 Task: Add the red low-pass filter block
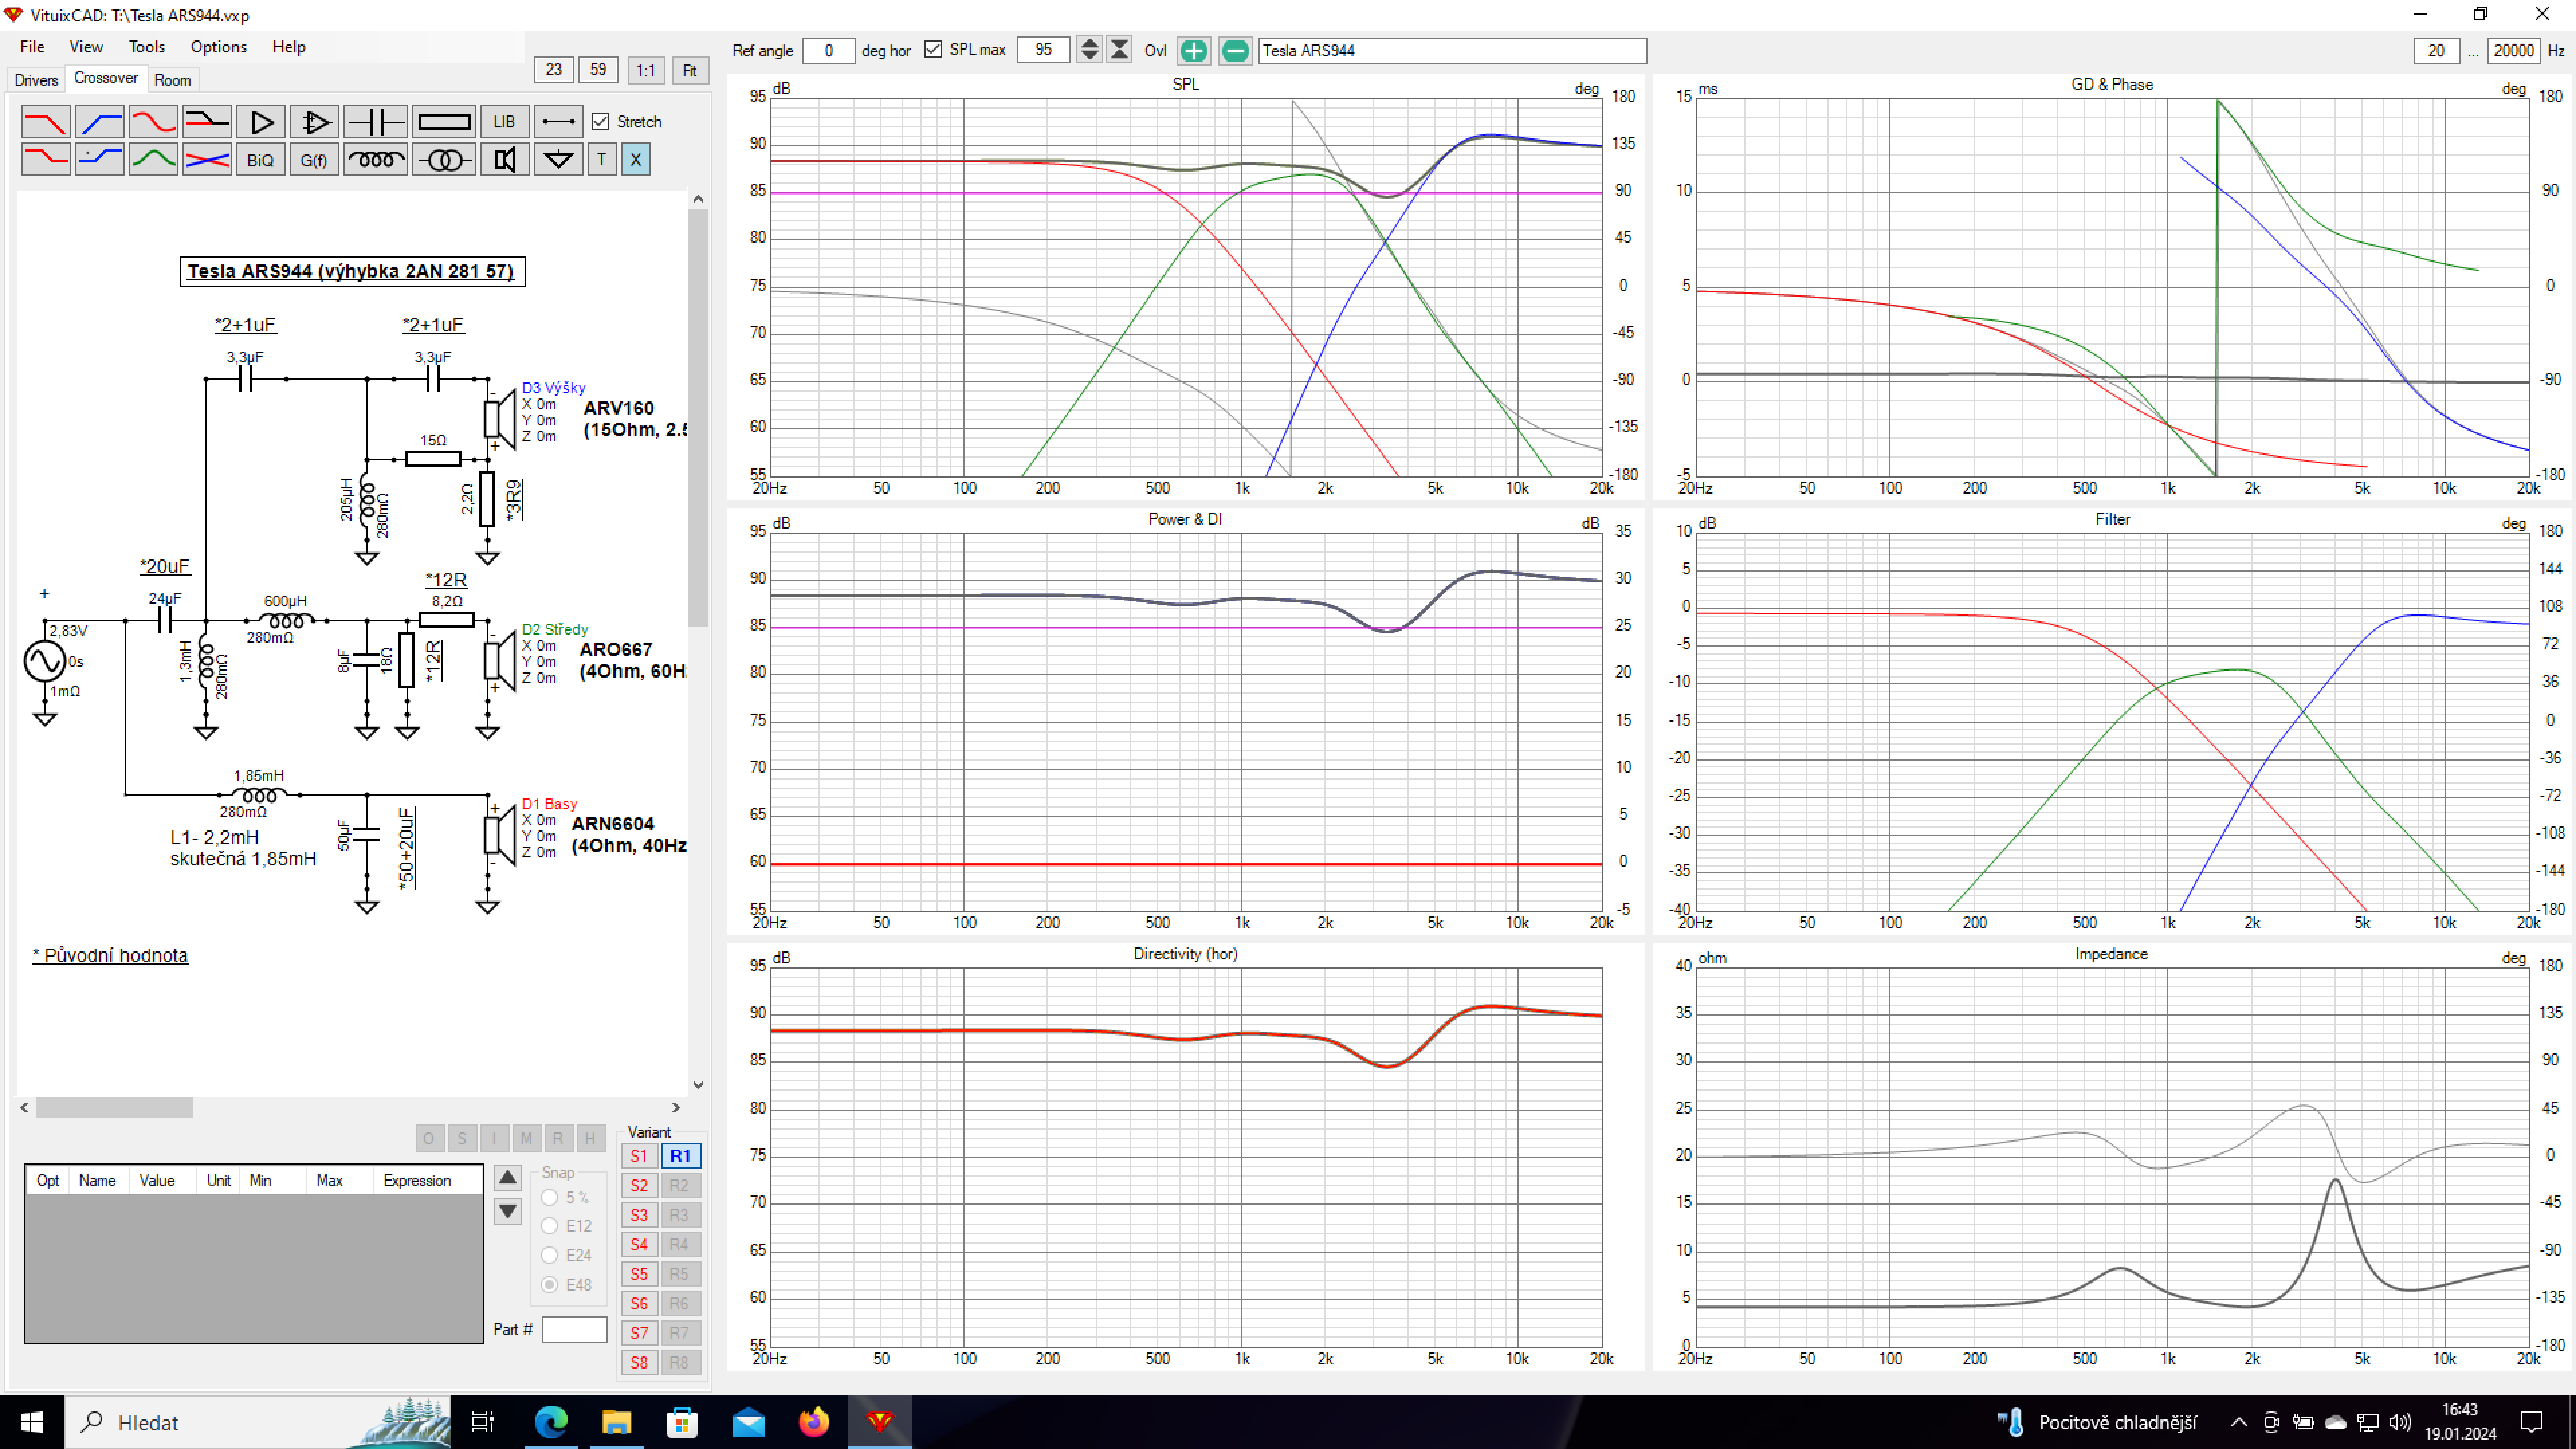click(x=46, y=122)
